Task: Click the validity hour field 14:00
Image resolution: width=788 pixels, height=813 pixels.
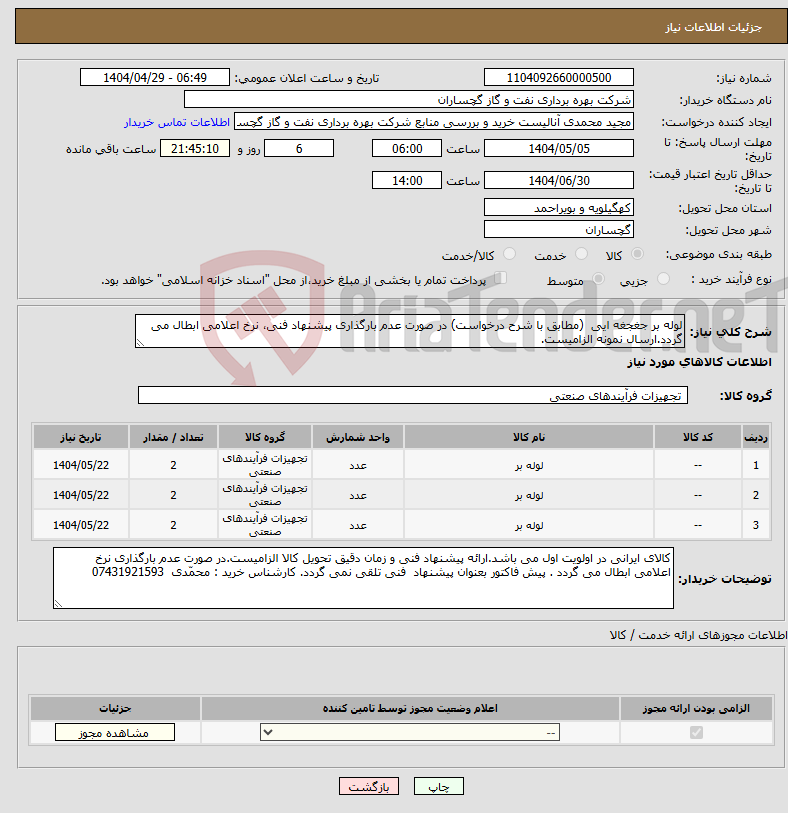Action: 407,181
